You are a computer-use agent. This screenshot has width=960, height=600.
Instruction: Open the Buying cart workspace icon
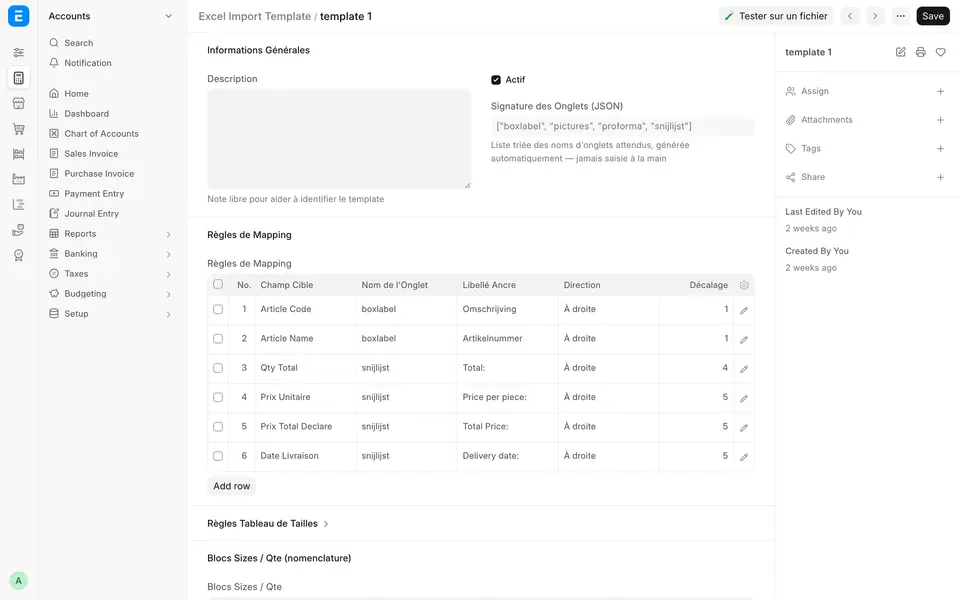tap(18, 129)
